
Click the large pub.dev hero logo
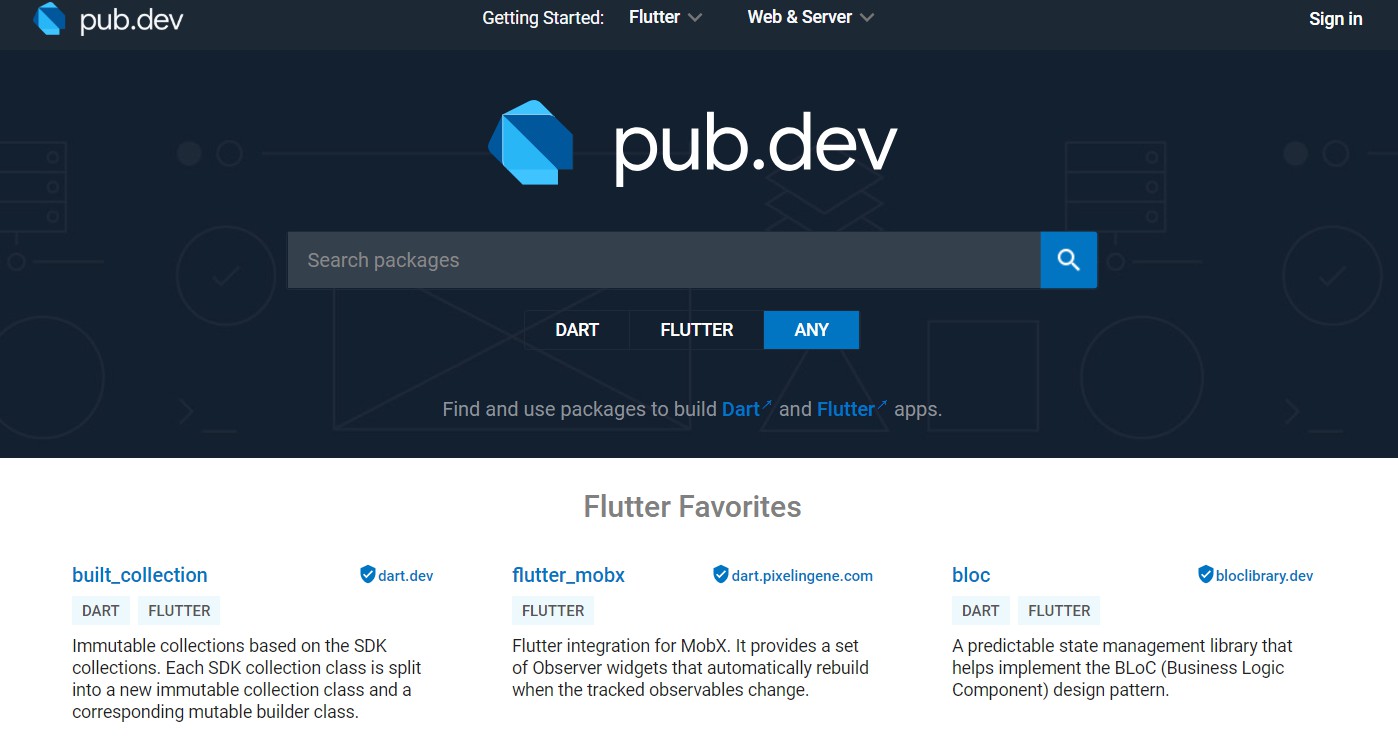[x=692, y=145]
